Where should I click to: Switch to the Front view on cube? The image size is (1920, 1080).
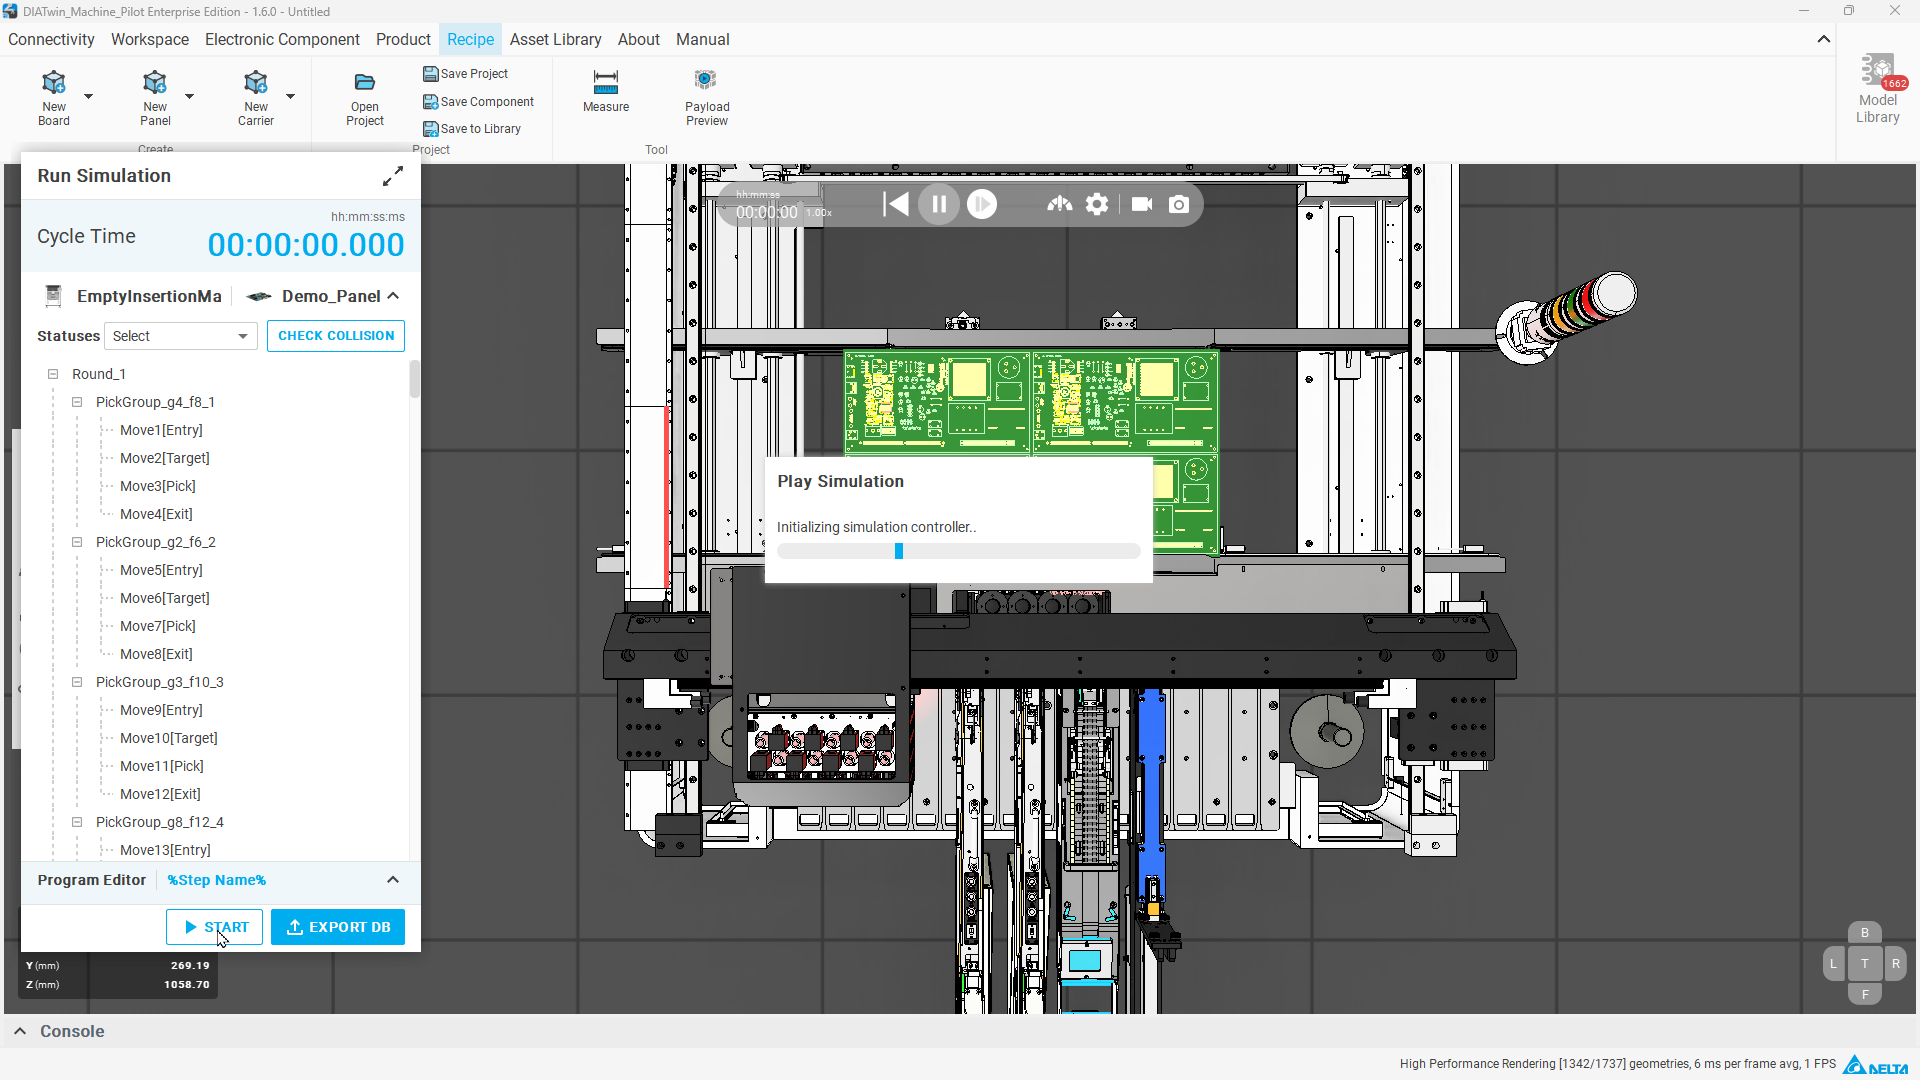1865,994
